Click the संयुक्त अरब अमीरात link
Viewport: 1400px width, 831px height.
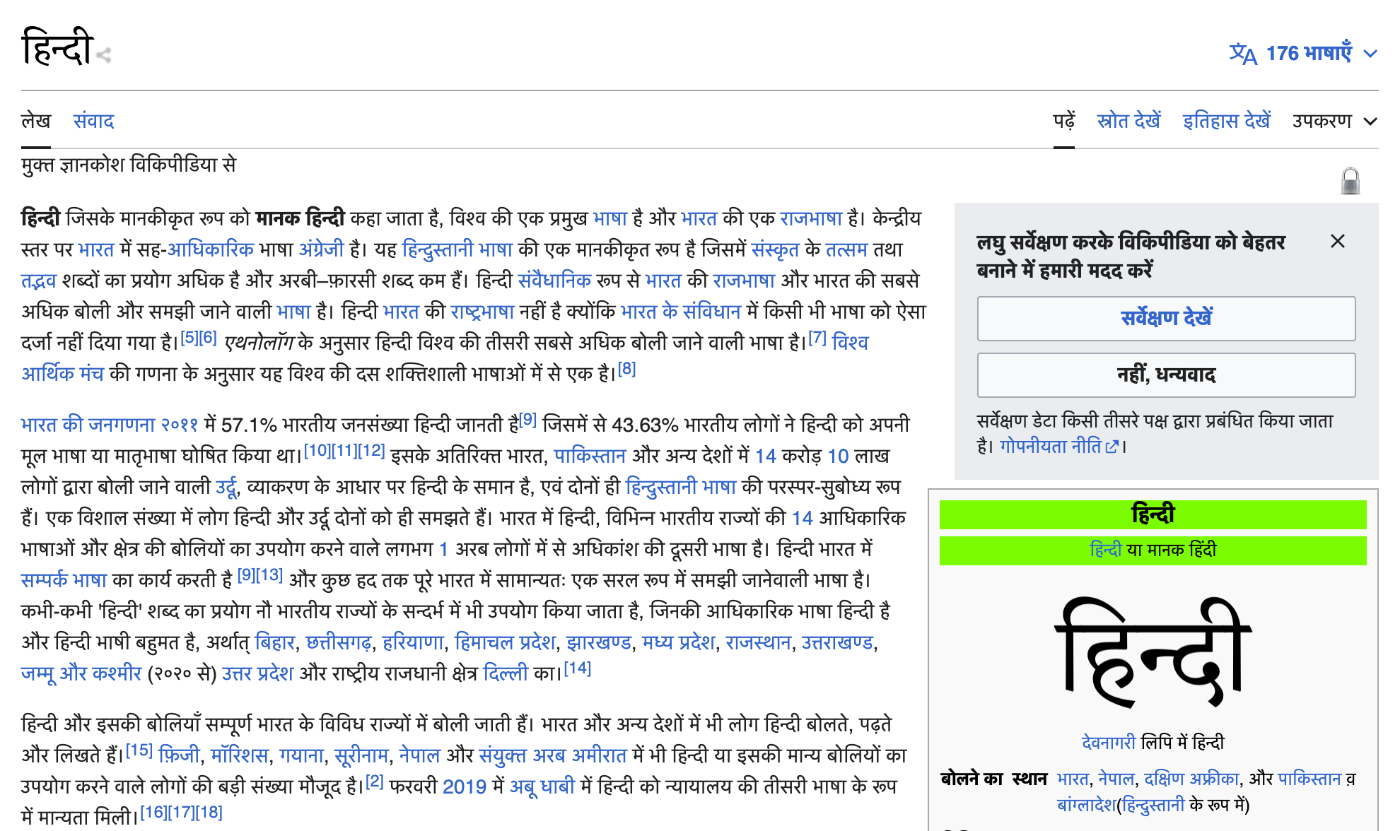553,754
